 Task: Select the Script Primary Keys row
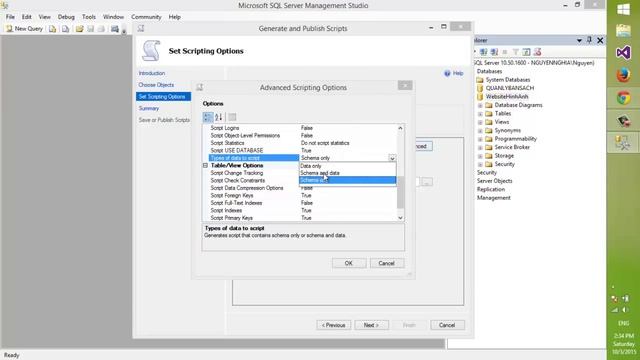[302, 218]
